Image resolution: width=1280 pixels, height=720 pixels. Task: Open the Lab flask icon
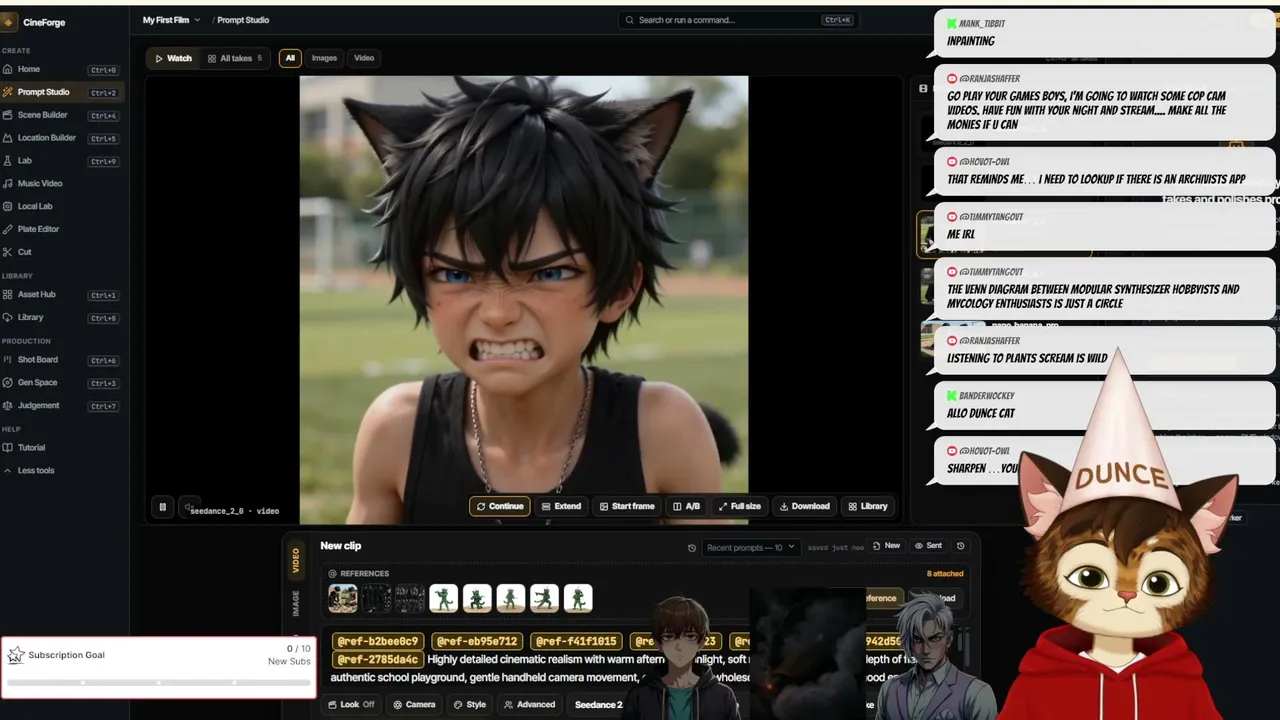tap(8, 161)
